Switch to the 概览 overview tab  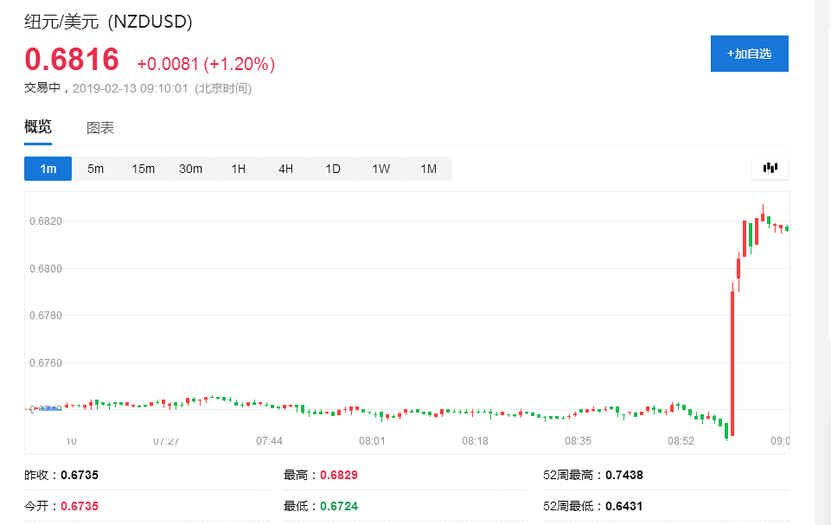tap(38, 127)
